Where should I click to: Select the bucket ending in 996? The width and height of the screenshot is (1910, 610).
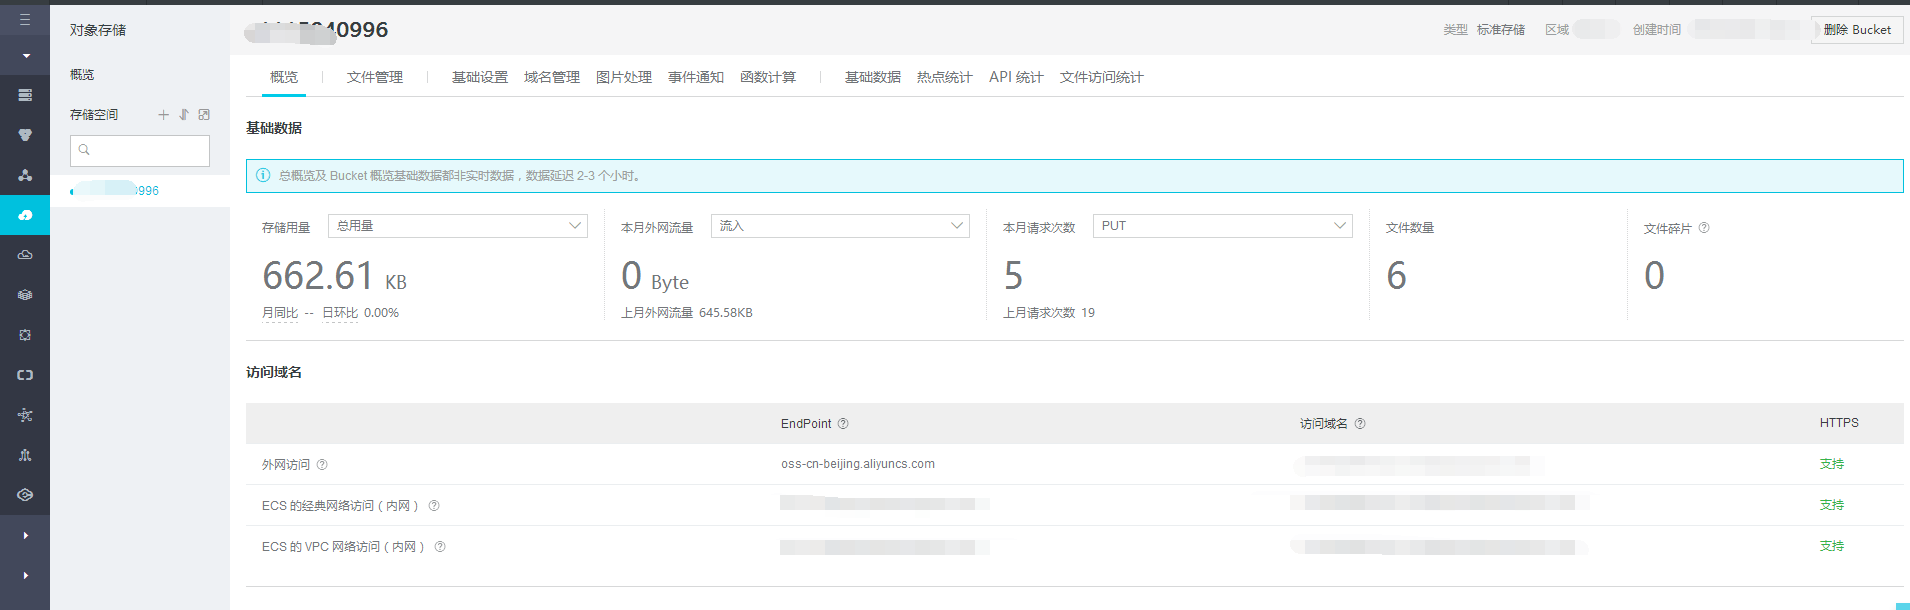140,190
